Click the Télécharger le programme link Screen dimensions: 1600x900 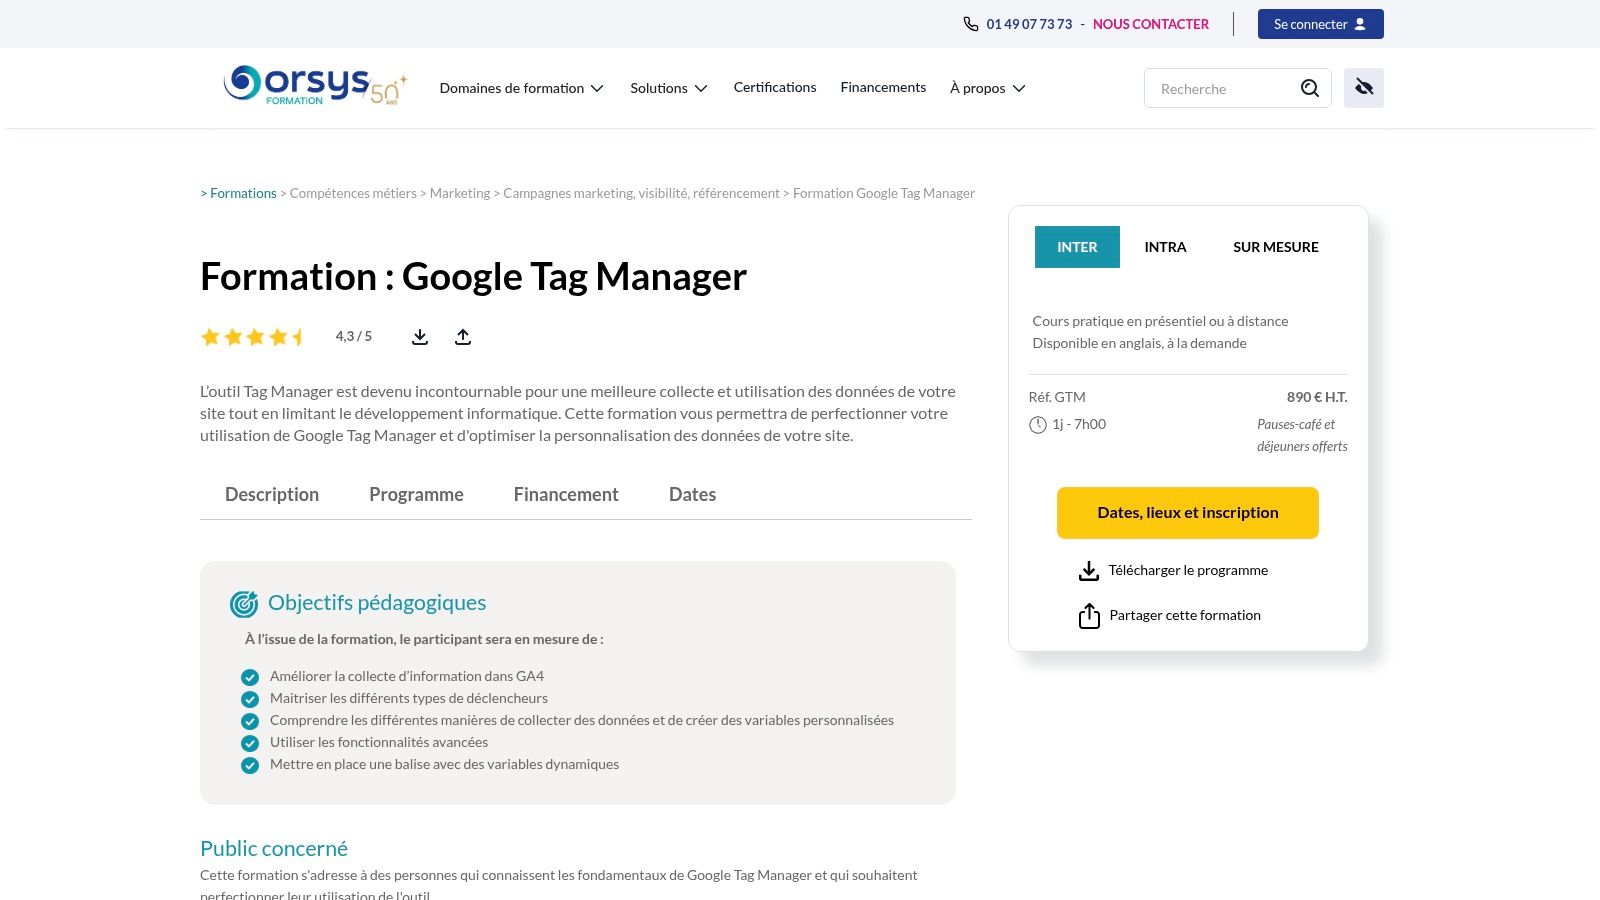coord(1188,570)
